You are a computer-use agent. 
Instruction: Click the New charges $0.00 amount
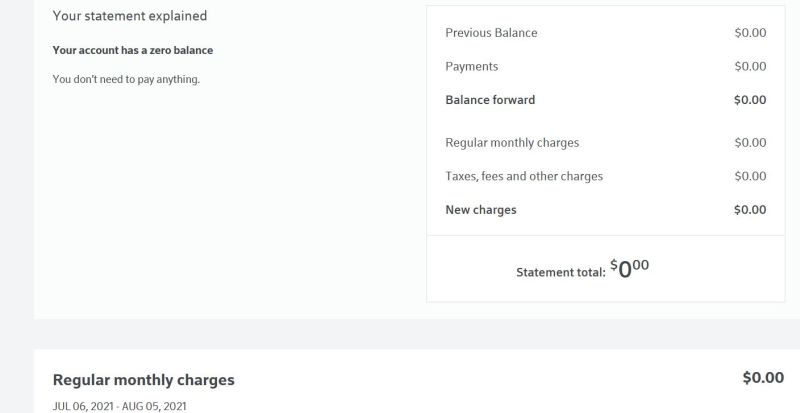pyautogui.click(x=750, y=210)
